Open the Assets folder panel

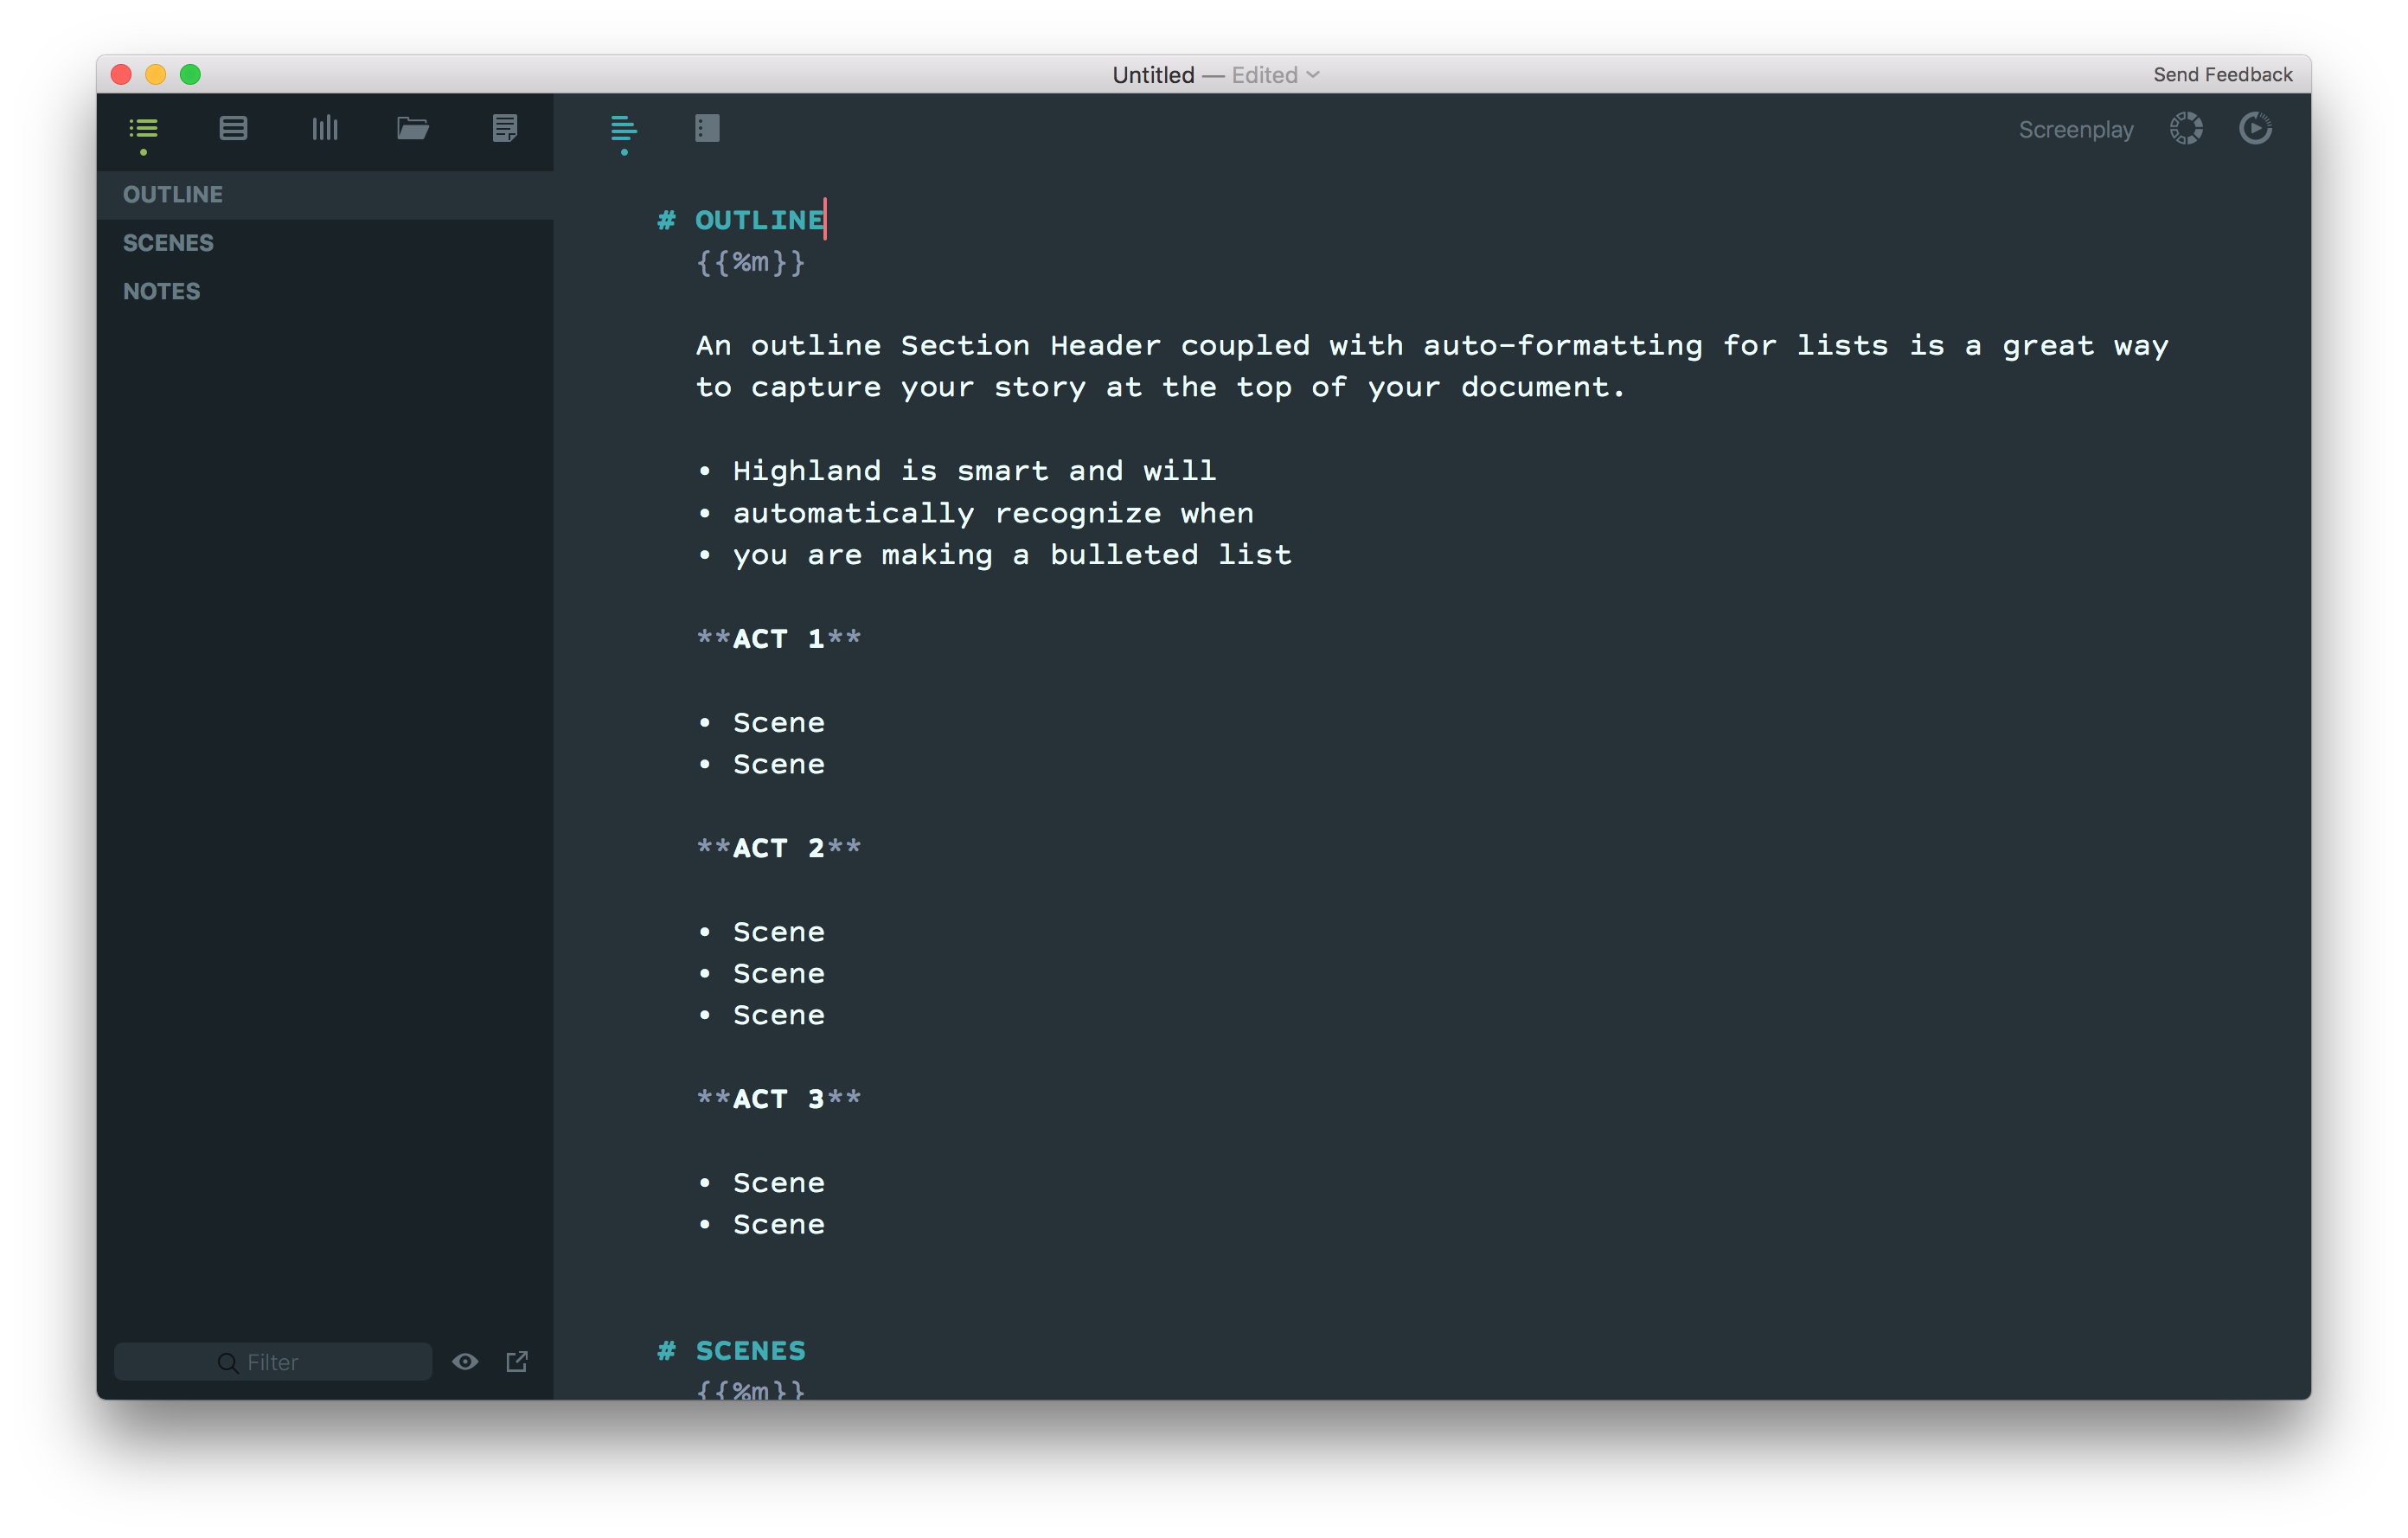412,129
